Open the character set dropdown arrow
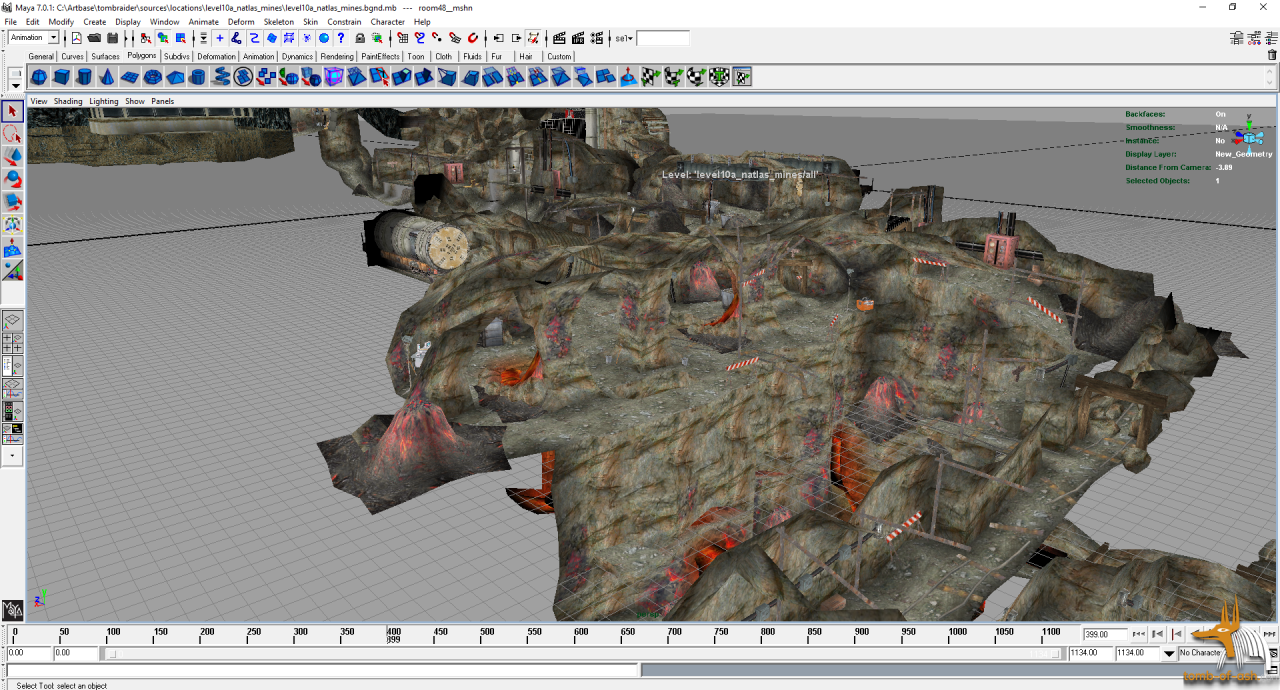This screenshot has height=690, width=1280. [x=1169, y=653]
